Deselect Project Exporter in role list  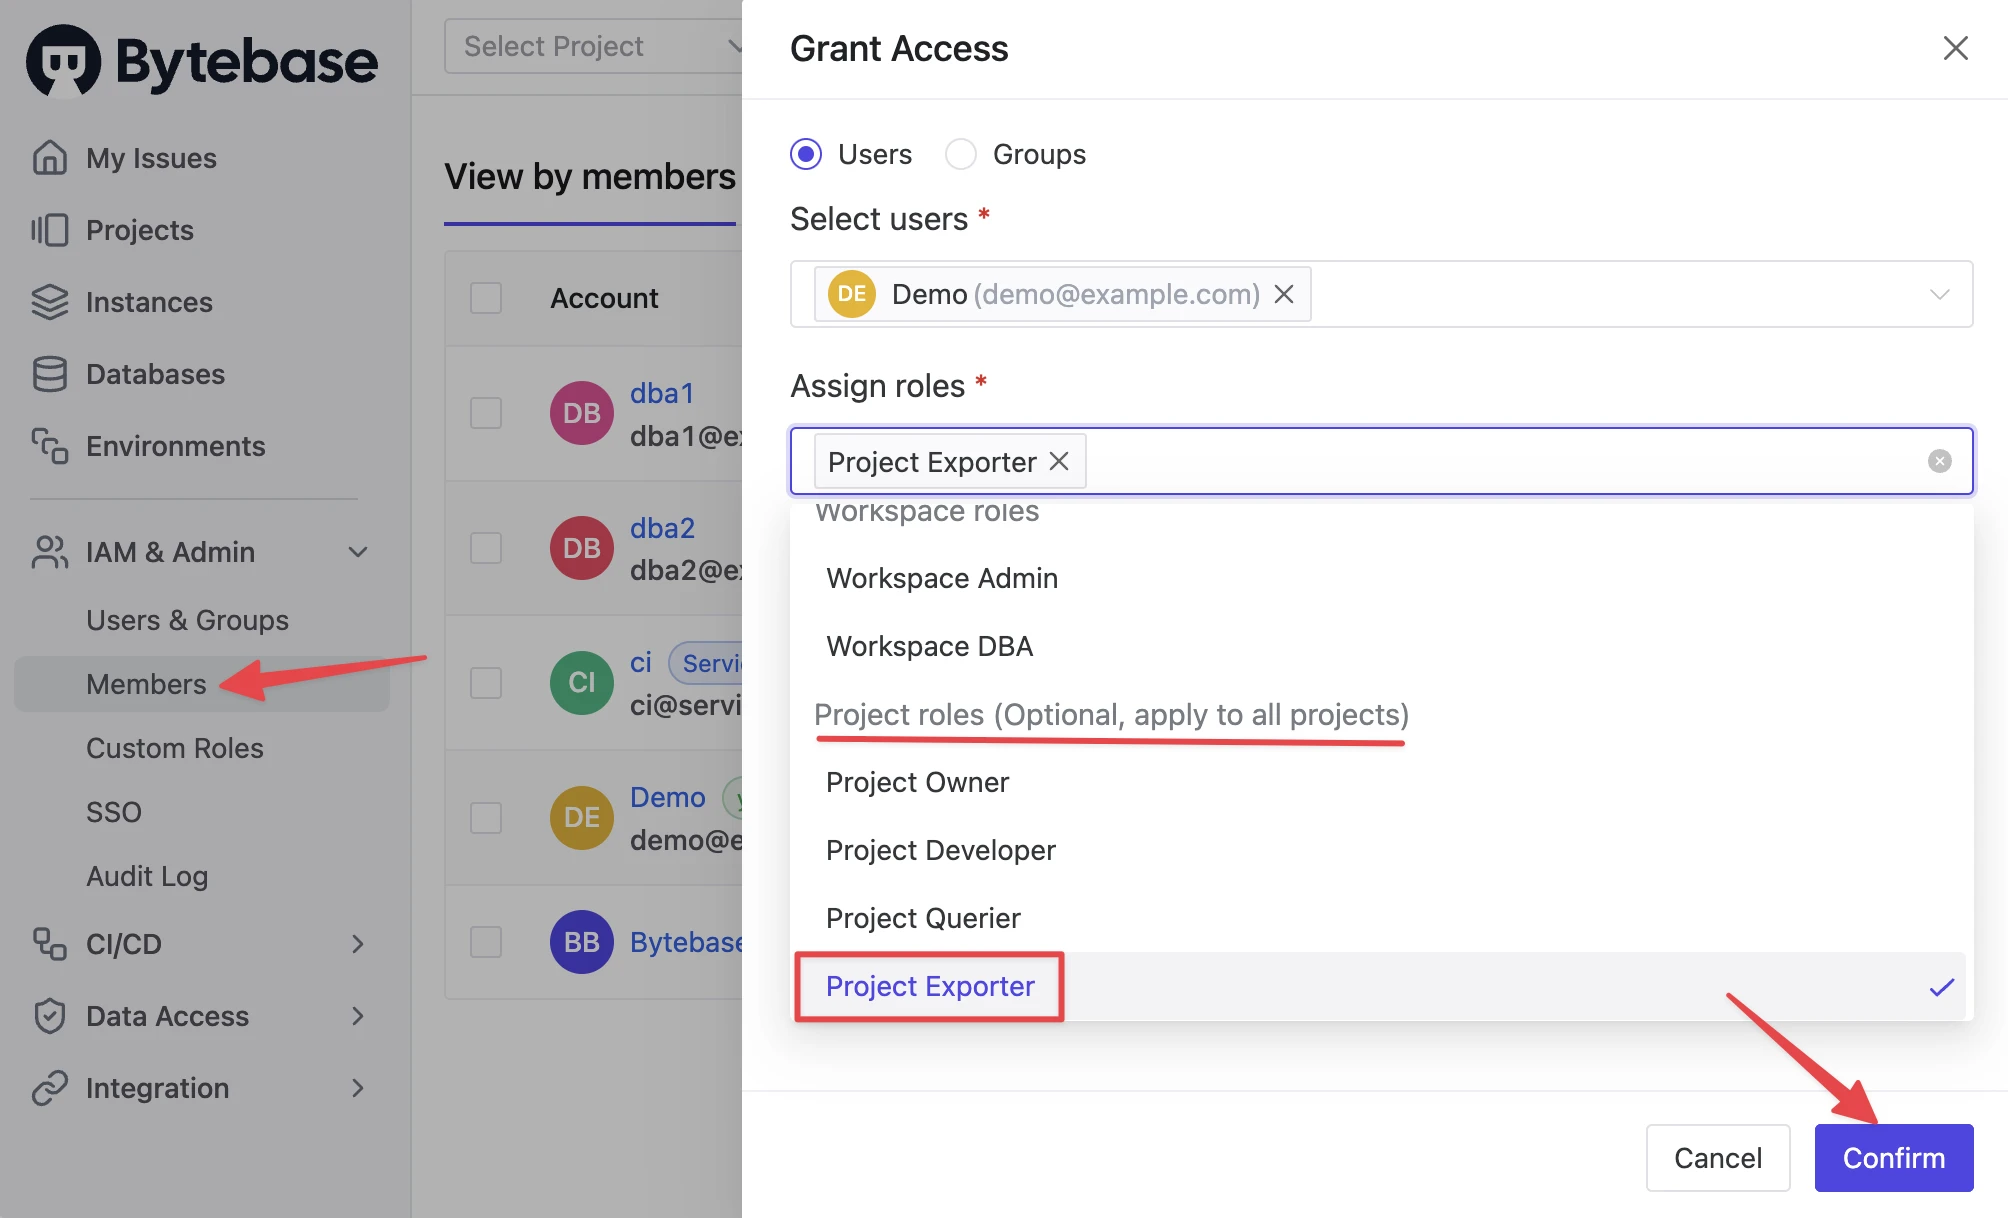coord(1381,986)
